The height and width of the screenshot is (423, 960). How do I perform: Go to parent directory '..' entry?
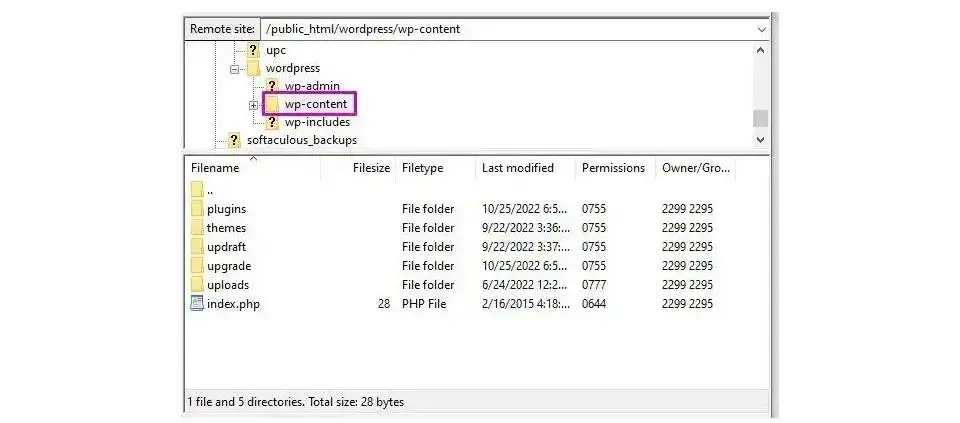pyautogui.click(x=210, y=190)
